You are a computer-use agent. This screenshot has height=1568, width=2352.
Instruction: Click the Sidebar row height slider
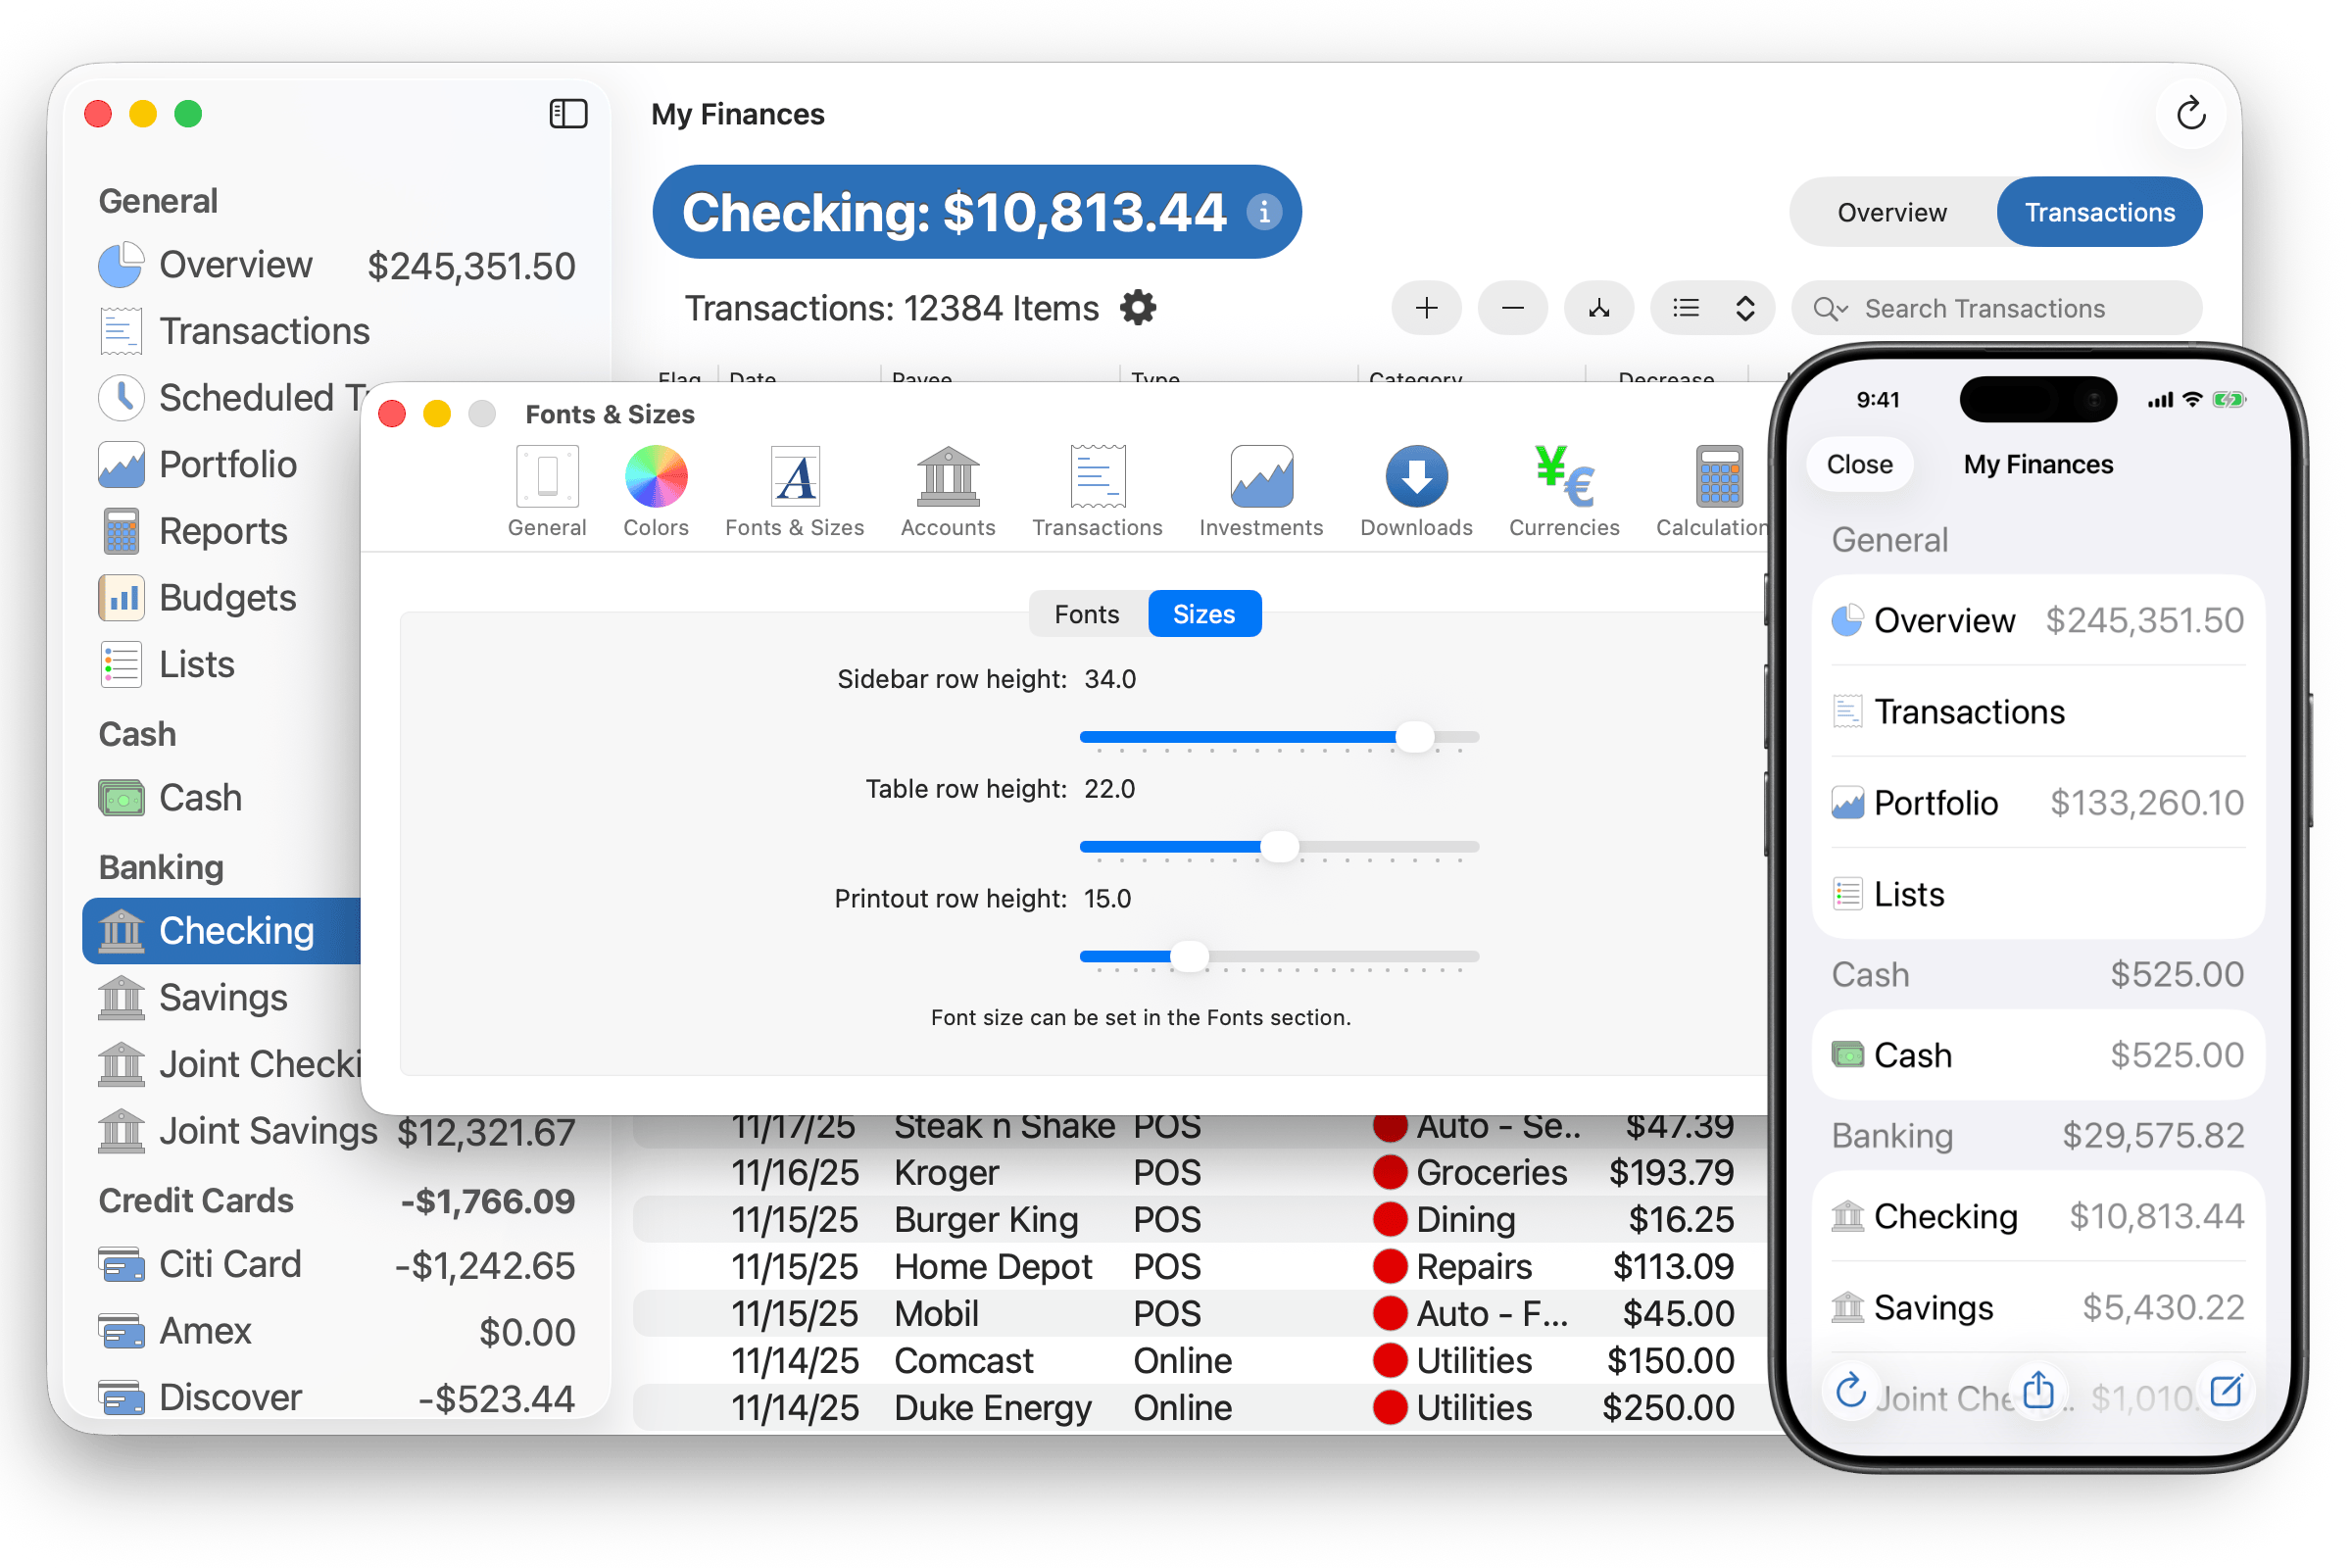(1414, 738)
